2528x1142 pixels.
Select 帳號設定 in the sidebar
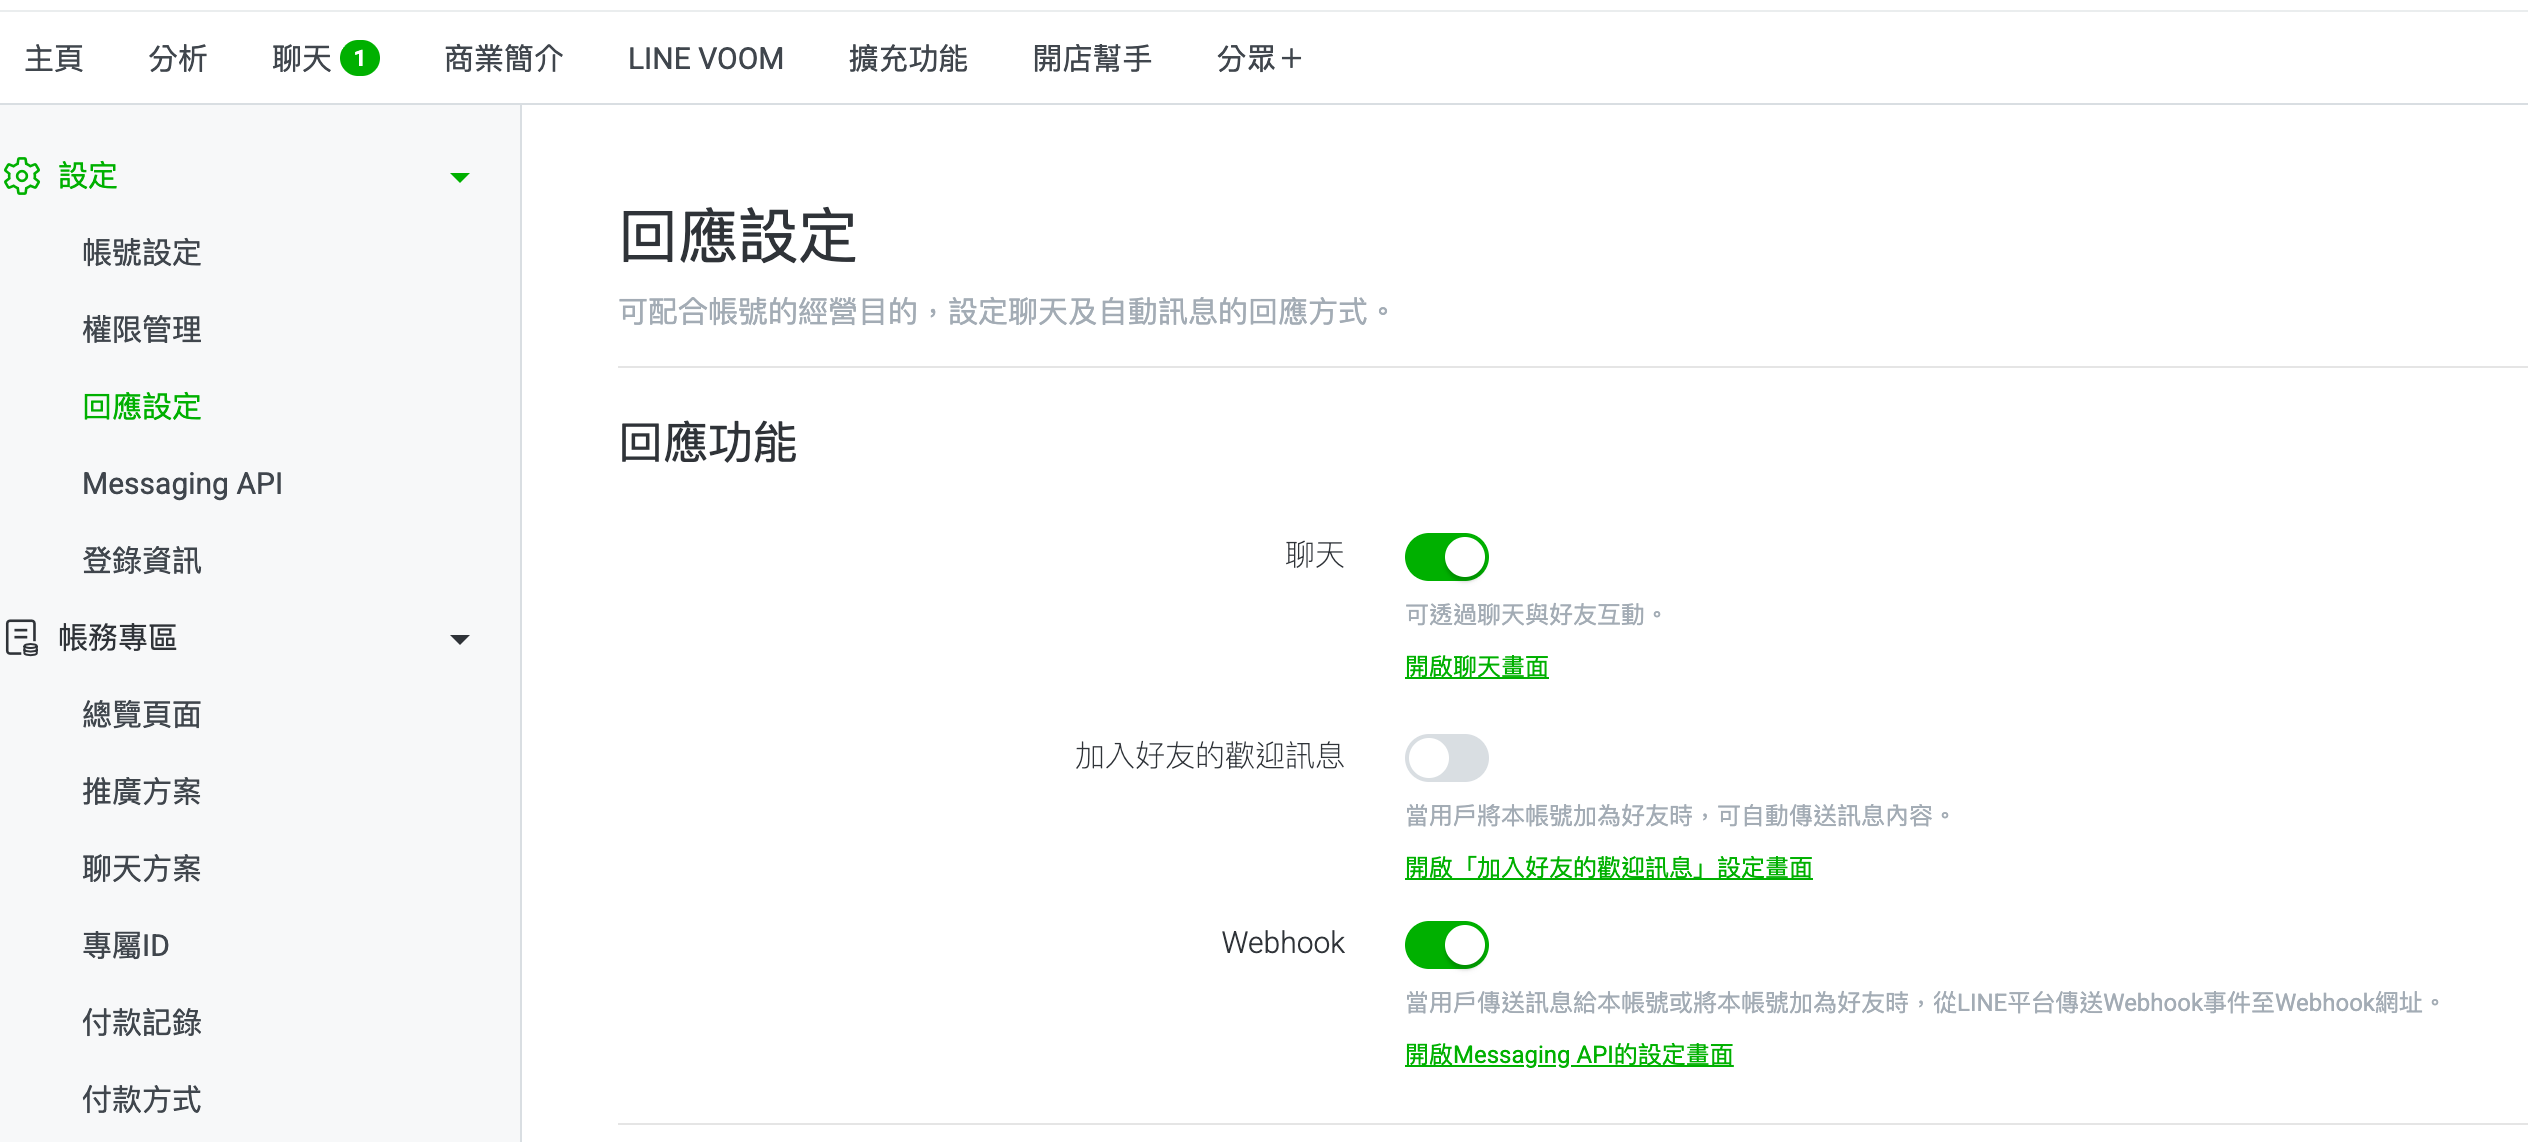click(x=142, y=253)
